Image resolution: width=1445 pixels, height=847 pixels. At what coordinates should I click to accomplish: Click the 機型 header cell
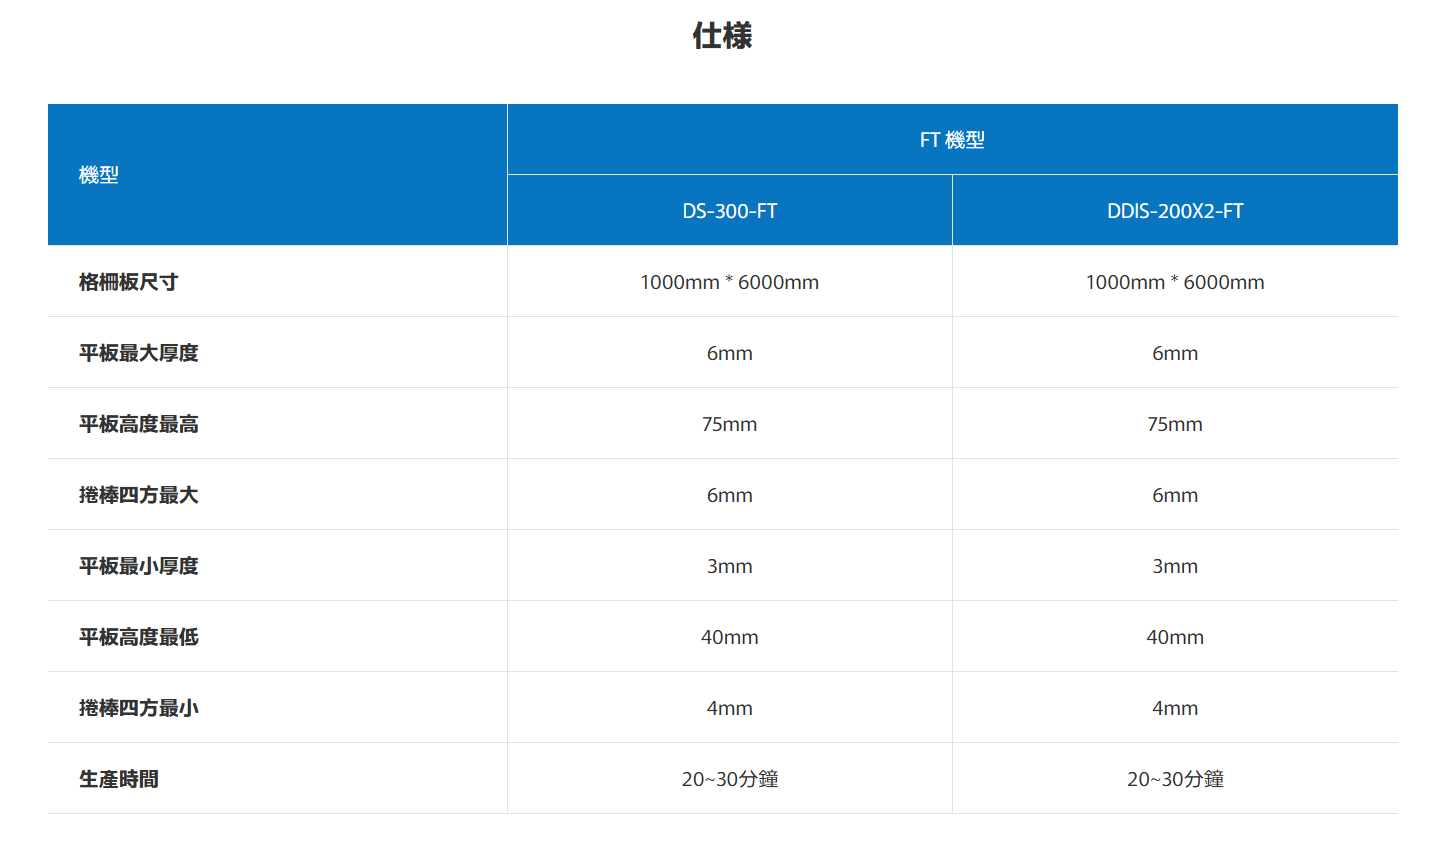click(99, 175)
